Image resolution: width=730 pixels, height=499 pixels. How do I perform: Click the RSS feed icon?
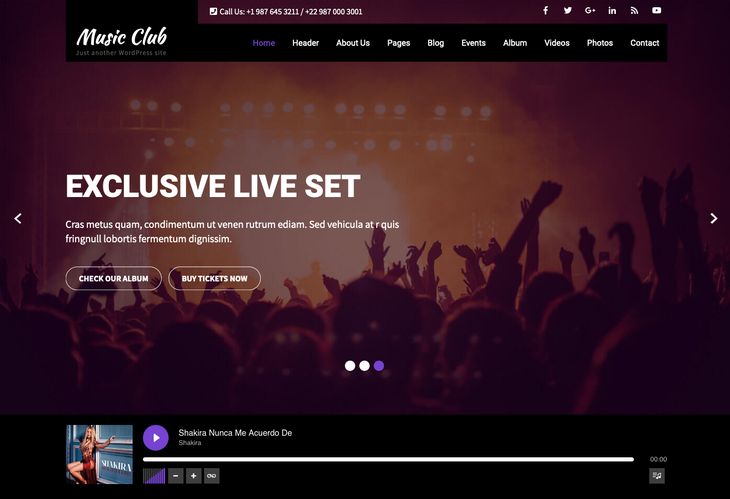click(634, 10)
